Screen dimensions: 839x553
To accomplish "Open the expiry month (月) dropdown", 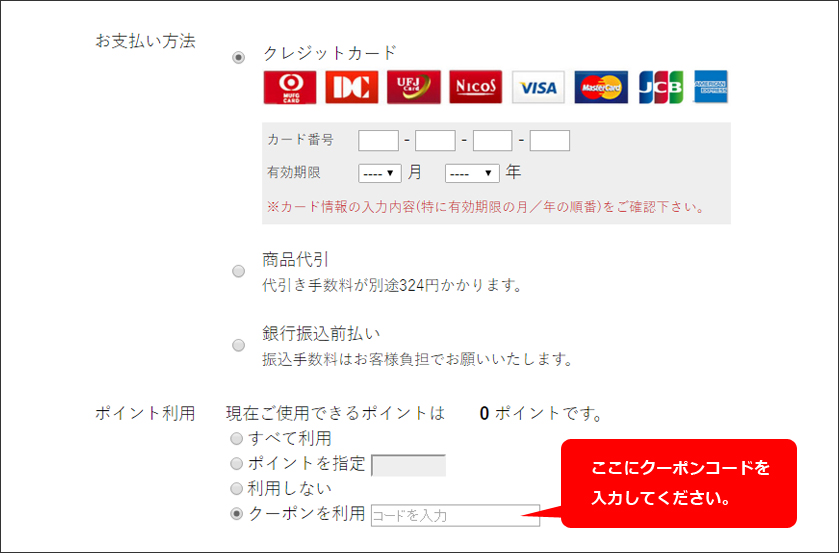I will pos(379,173).
